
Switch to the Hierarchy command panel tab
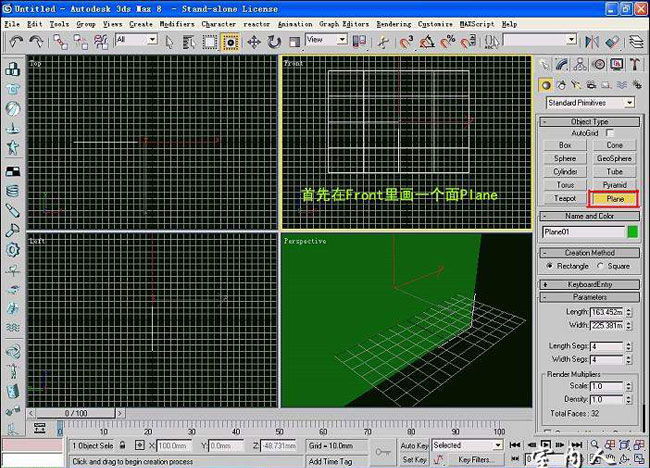580,64
